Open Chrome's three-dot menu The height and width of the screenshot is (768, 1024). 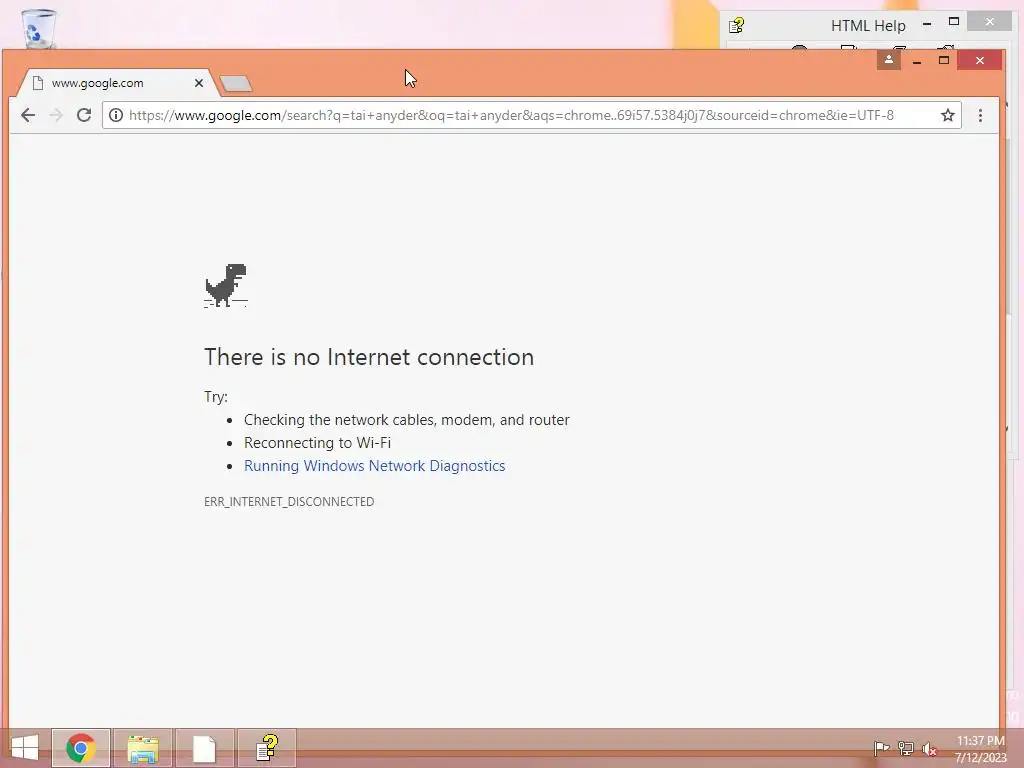(x=980, y=116)
